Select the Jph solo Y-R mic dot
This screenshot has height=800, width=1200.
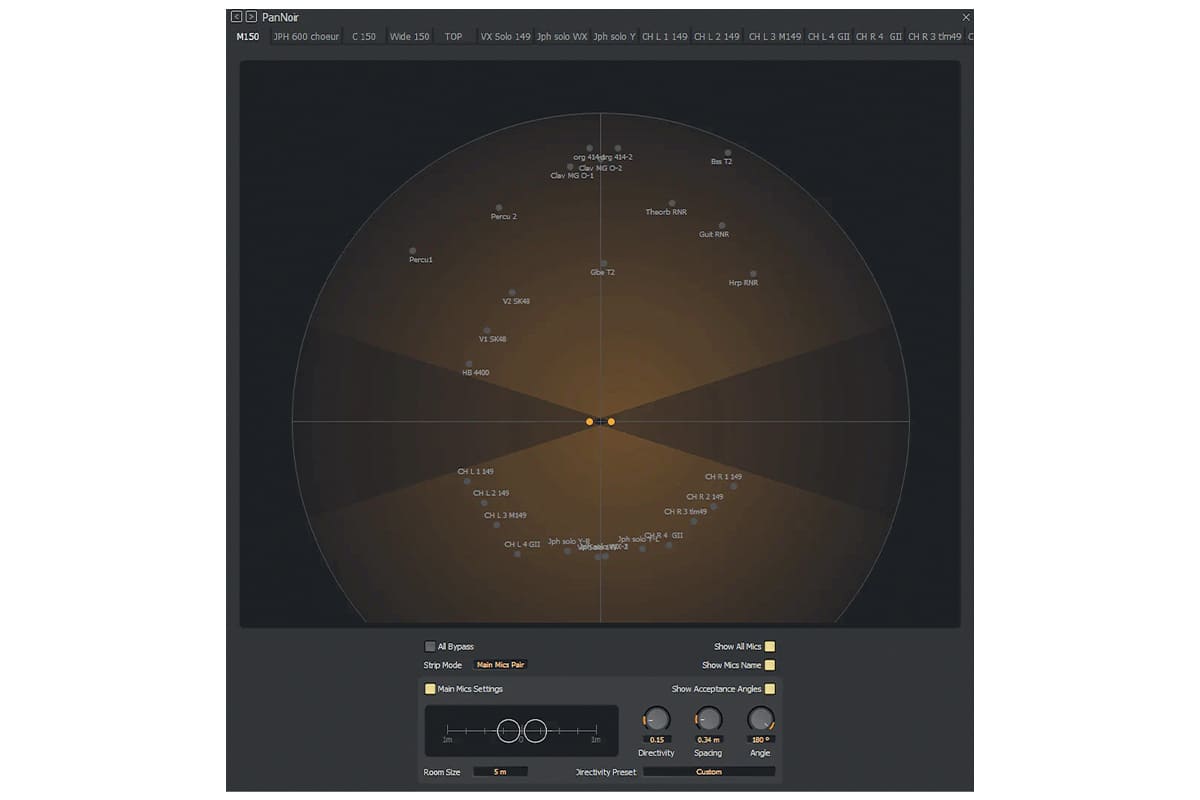(567, 551)
